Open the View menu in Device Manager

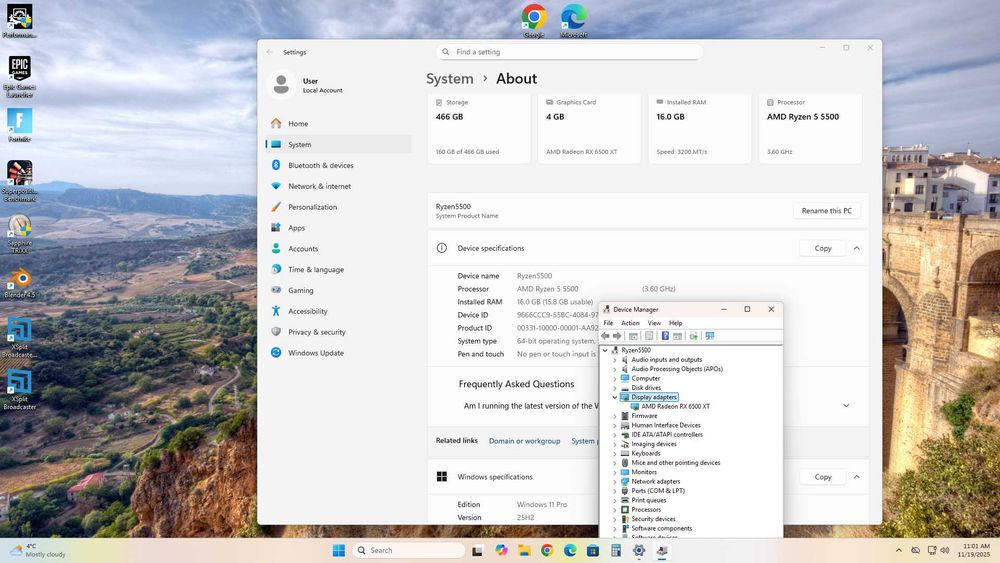(x=654, y=323)
